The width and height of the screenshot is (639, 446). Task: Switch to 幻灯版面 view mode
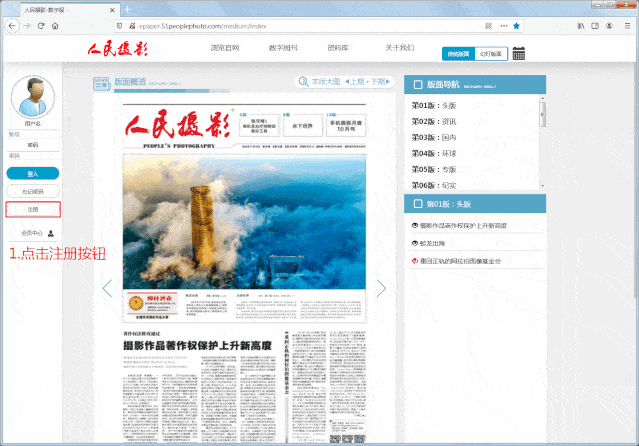point(491,54)
